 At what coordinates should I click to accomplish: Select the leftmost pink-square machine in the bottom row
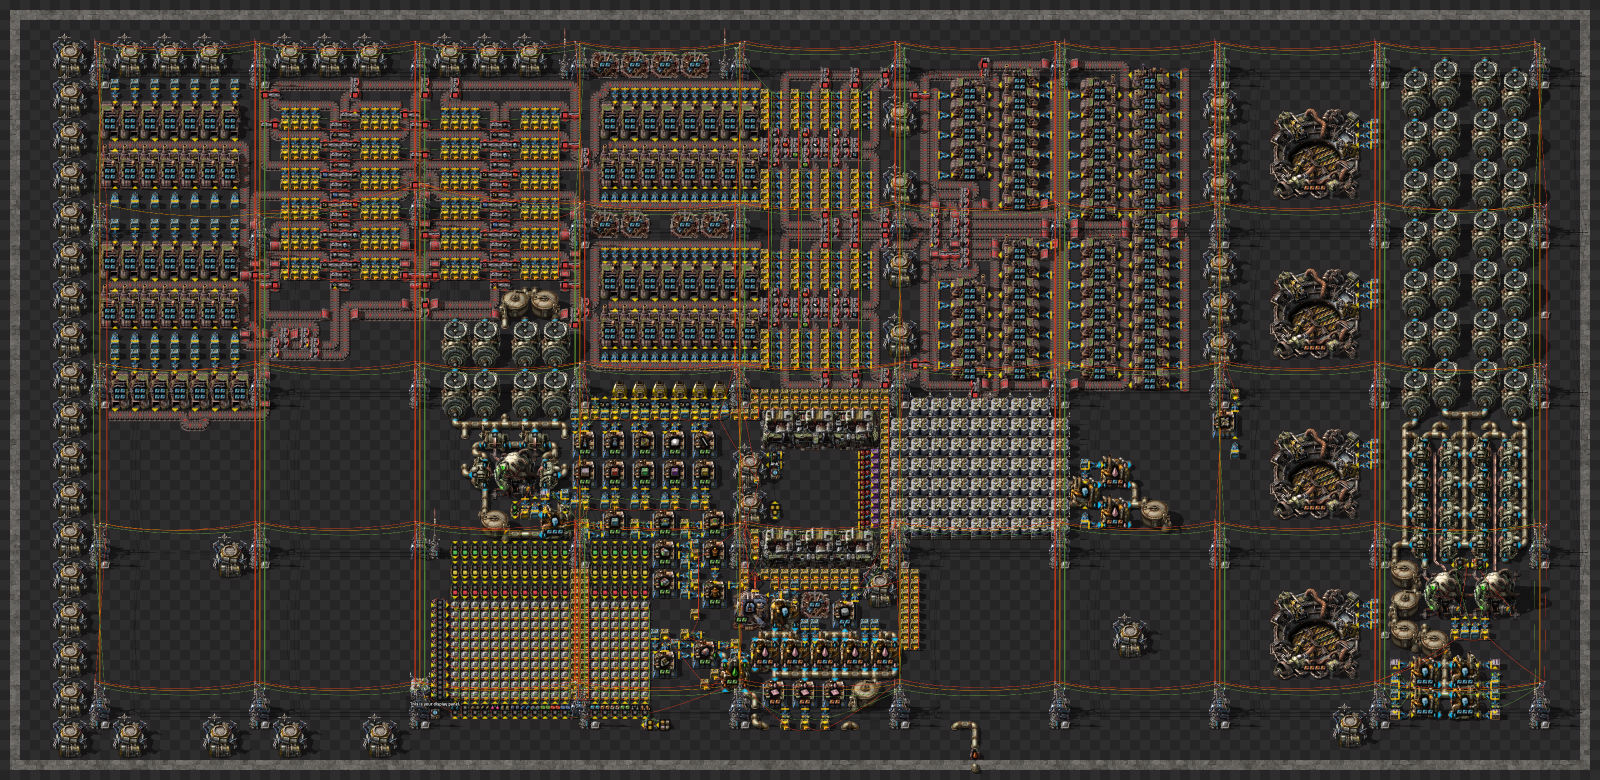[x=774, y=693]
